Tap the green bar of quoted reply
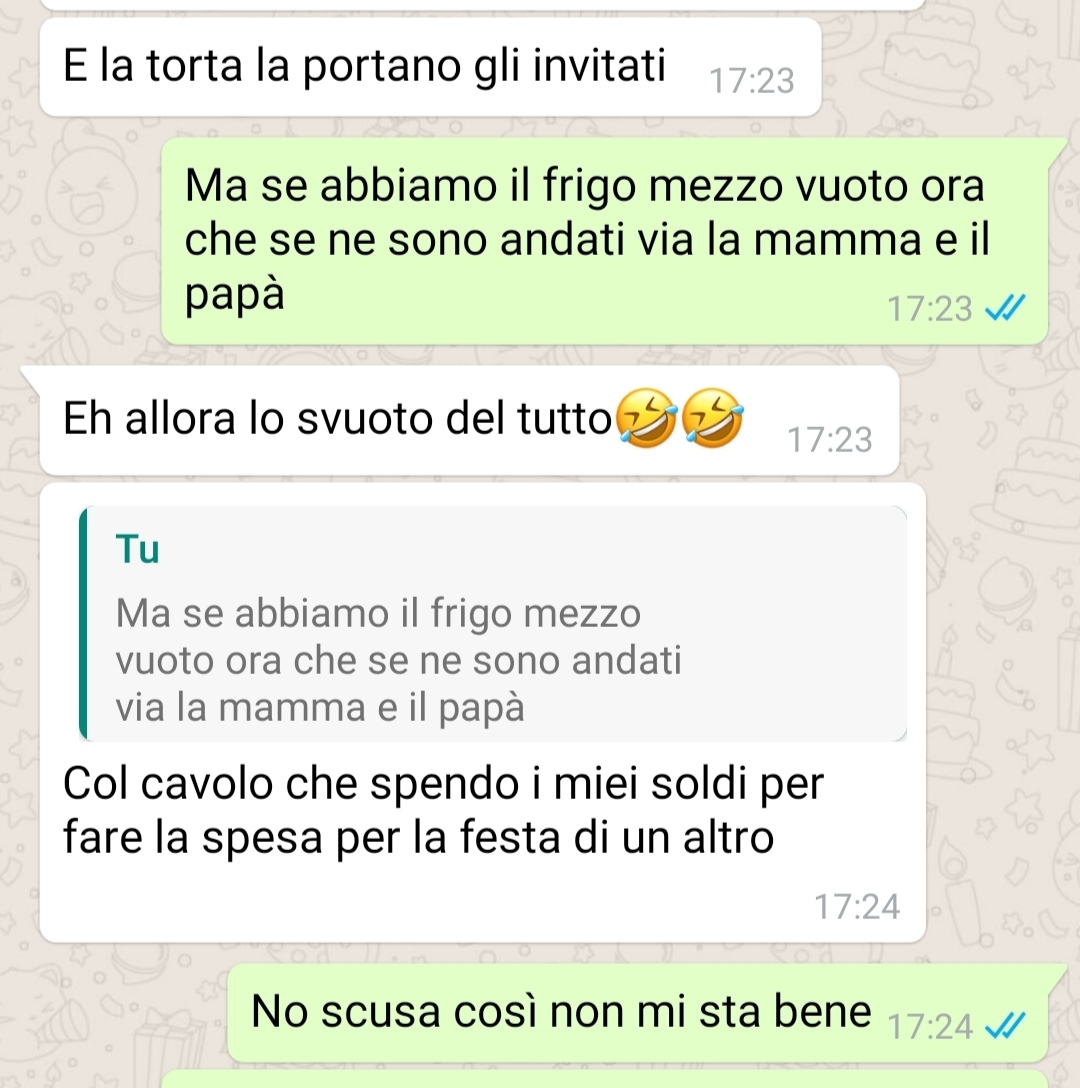This screenshot has height=1088, width=1080. click(83, 624)
